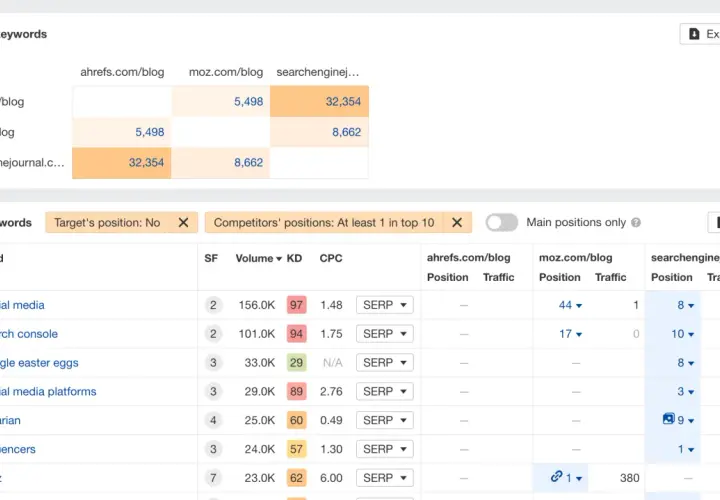This screenshot has height=500, width=720.
Task: Remove the Competitors' positions filter
Action: [x=457, y=223]
